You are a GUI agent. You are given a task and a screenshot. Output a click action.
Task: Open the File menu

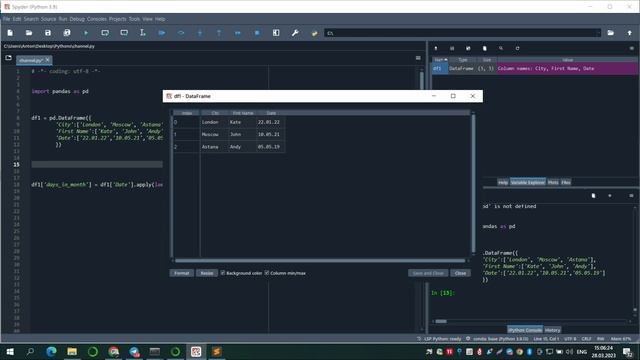(x=6, y=19)
